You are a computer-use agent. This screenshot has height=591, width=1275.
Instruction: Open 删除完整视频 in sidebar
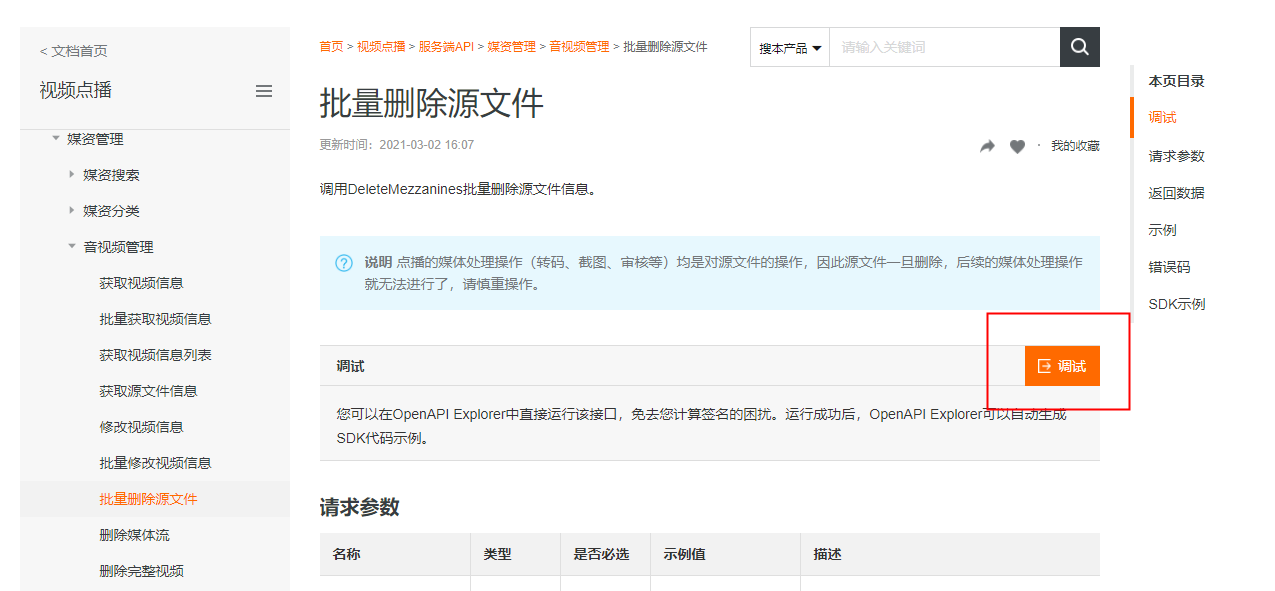pyautogui.click(x=141, y=571)
